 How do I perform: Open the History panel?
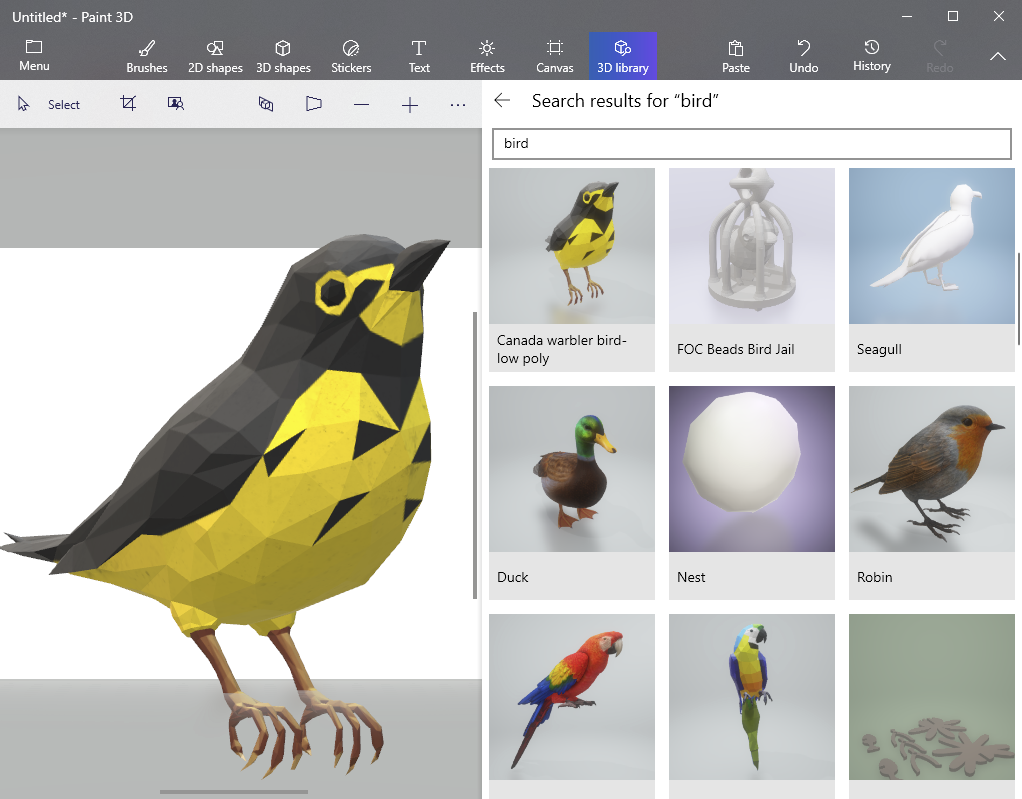pos(871,55)
